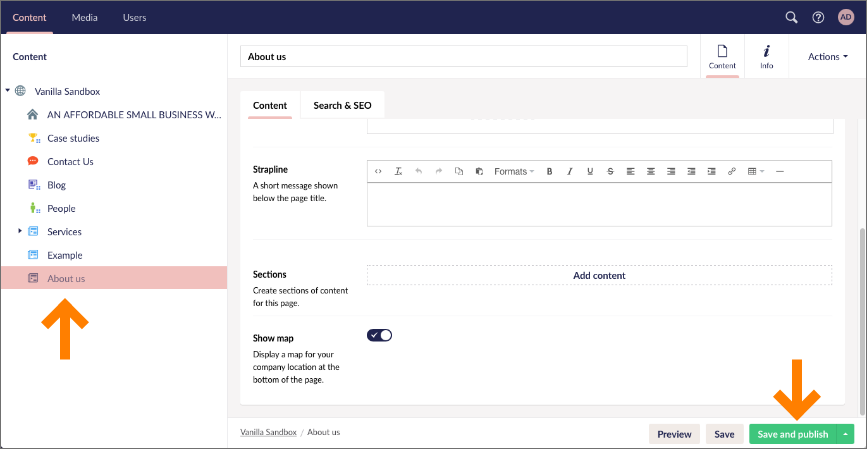Click Add content in Sections
This screenshot has height=449, width=867.
pos(599,275)
